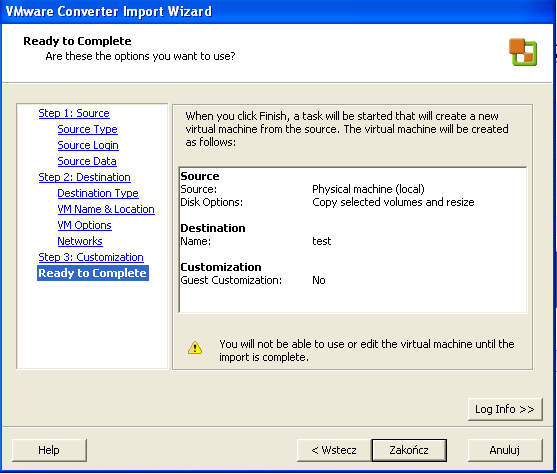Click the bold 'Customization' summary heading

(221, 267)
